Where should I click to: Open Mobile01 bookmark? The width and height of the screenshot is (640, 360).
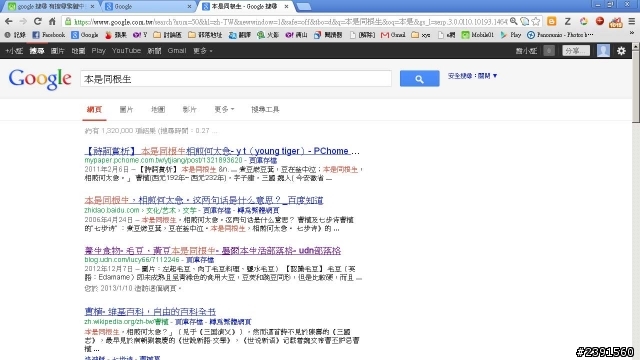tap(478, 35)
